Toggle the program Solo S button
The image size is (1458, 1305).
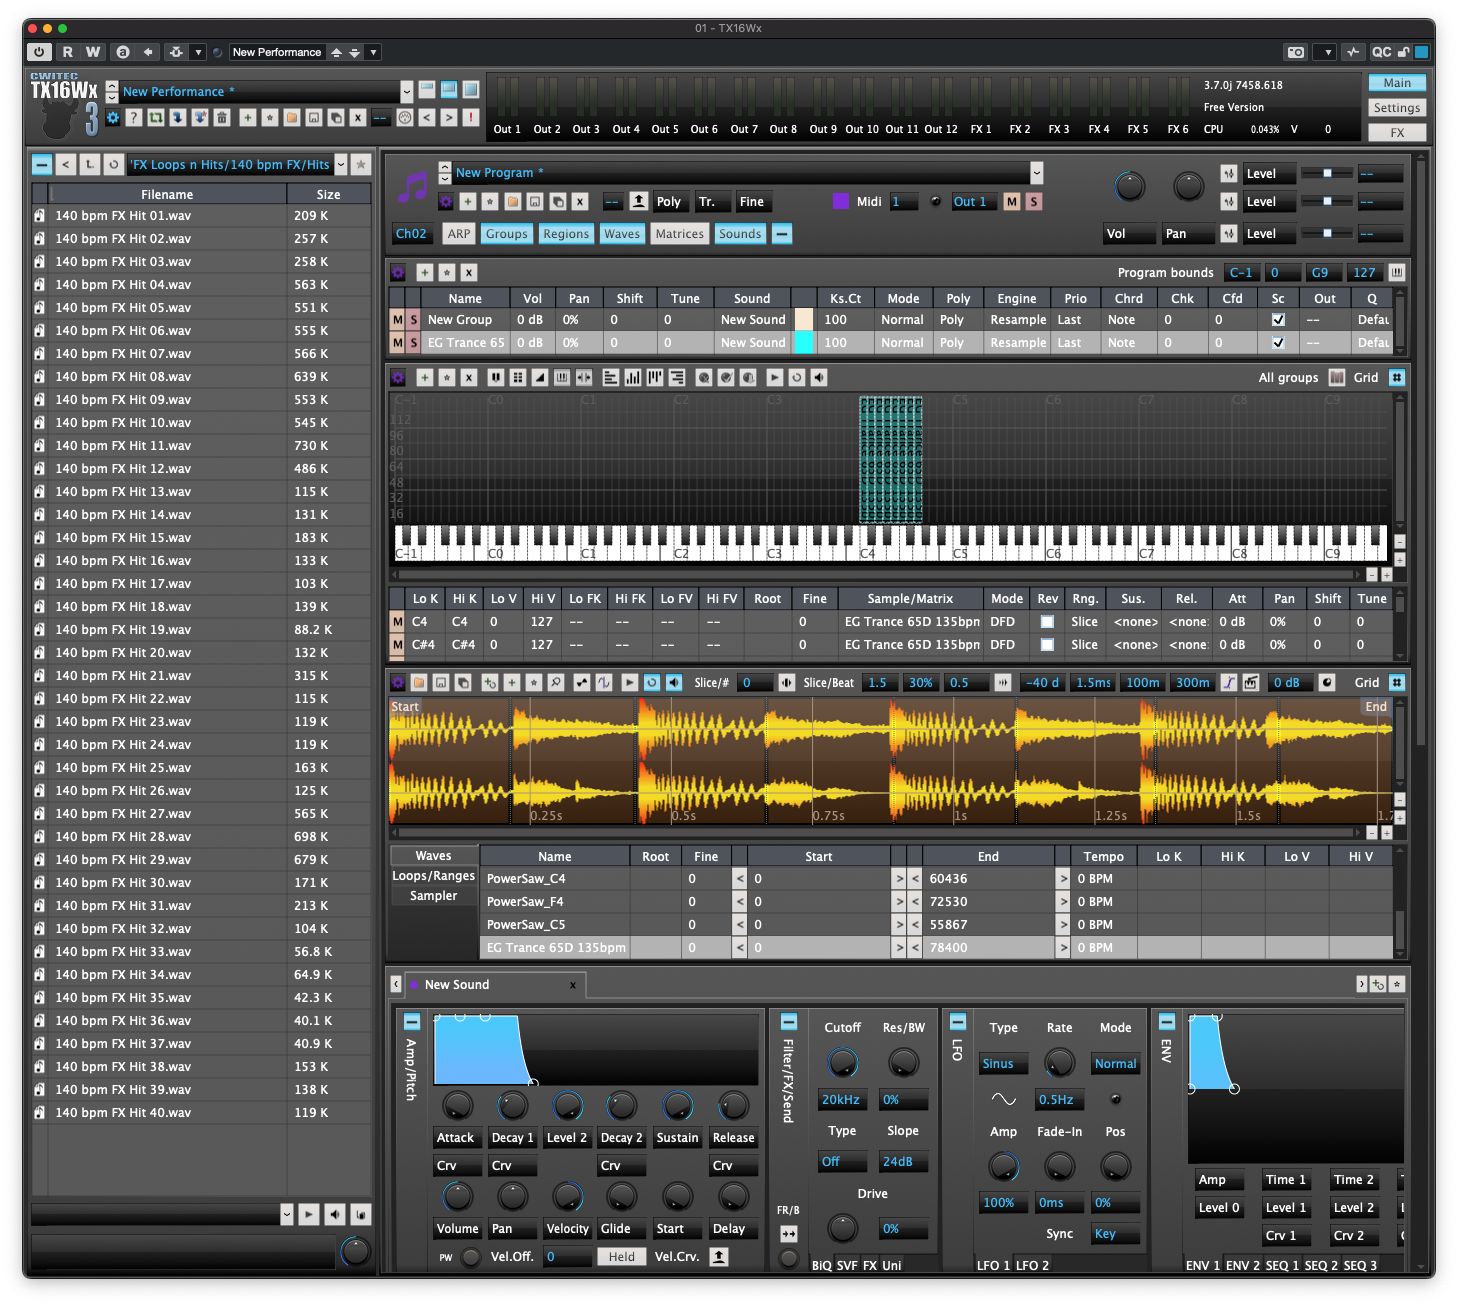click(x=1034, y=202)
